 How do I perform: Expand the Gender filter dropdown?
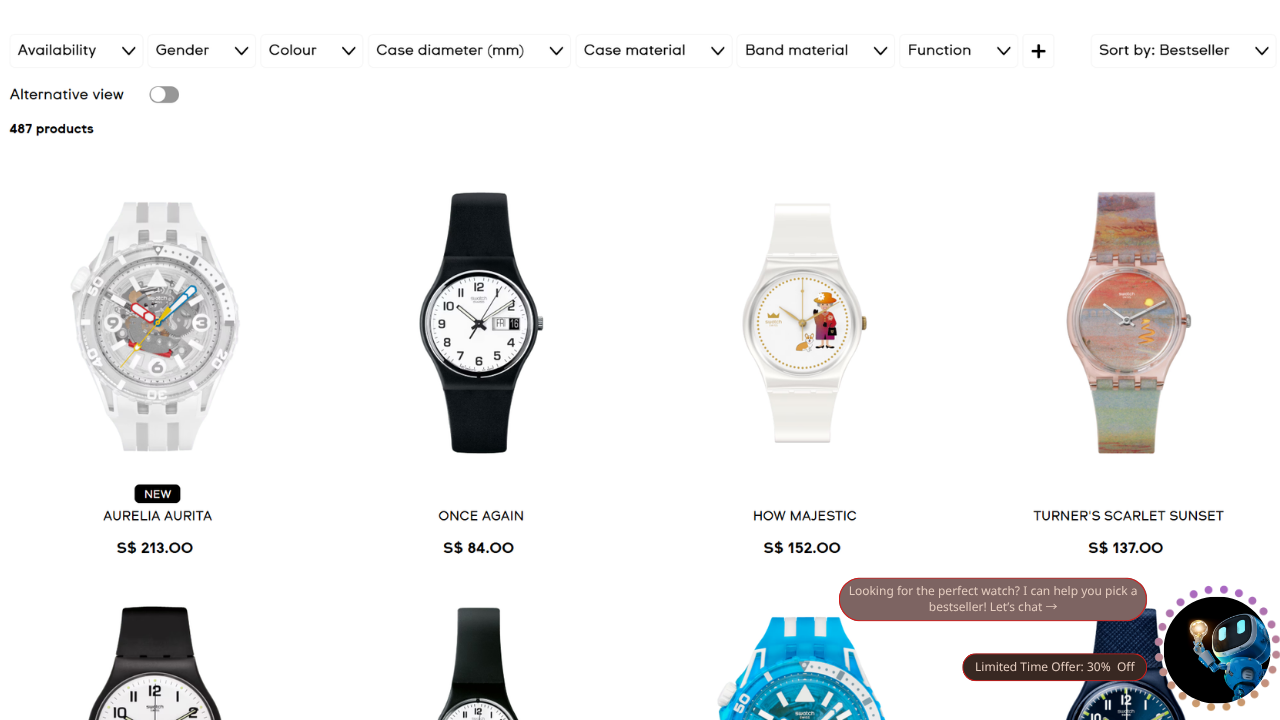[202, 50]
